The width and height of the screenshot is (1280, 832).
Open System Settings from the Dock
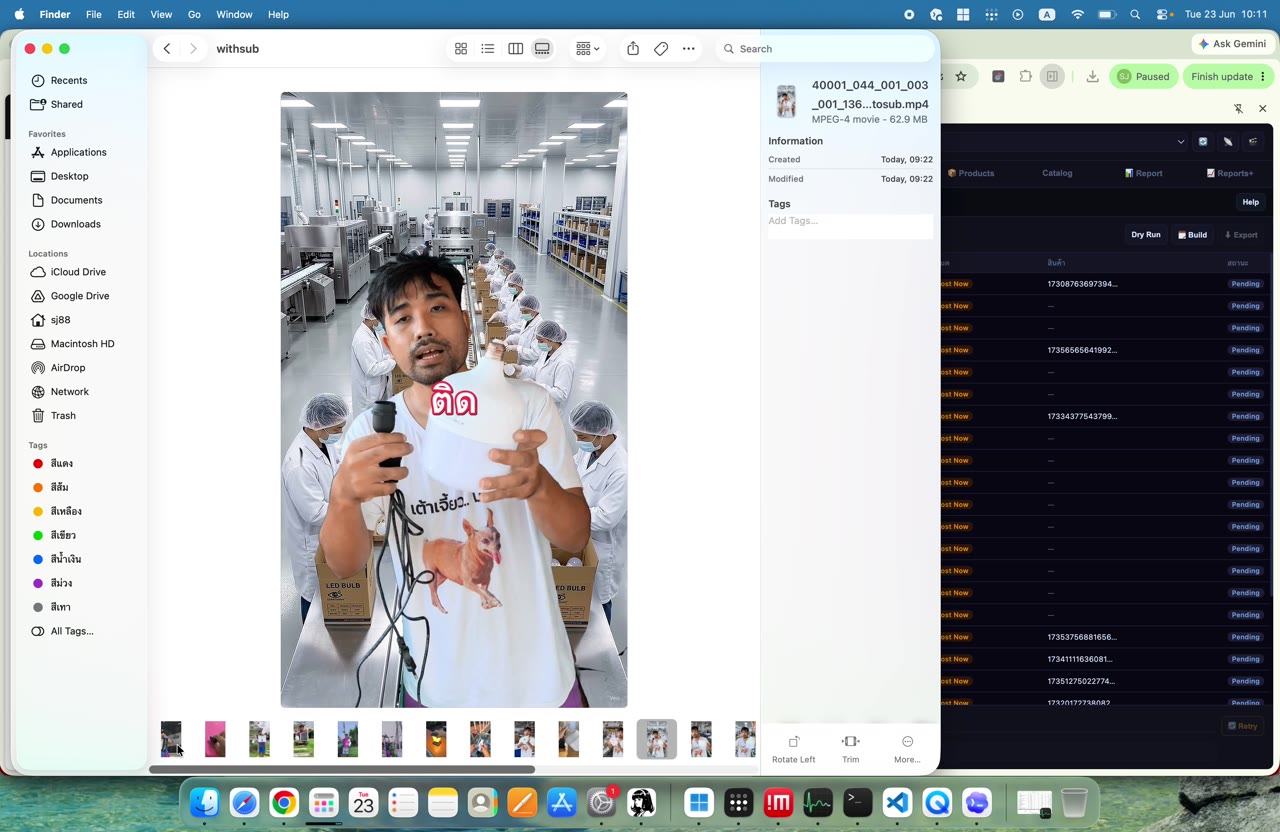click(602, 803)
